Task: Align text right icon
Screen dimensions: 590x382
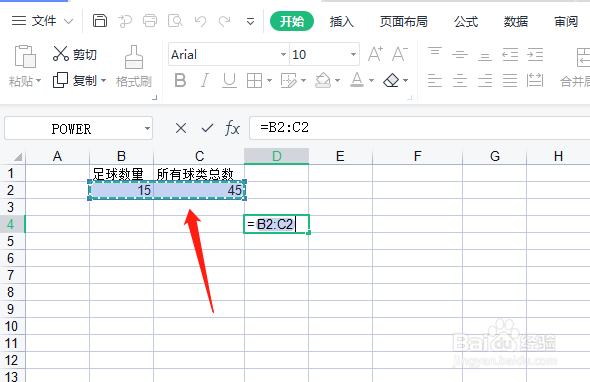Action: [485, 81]
